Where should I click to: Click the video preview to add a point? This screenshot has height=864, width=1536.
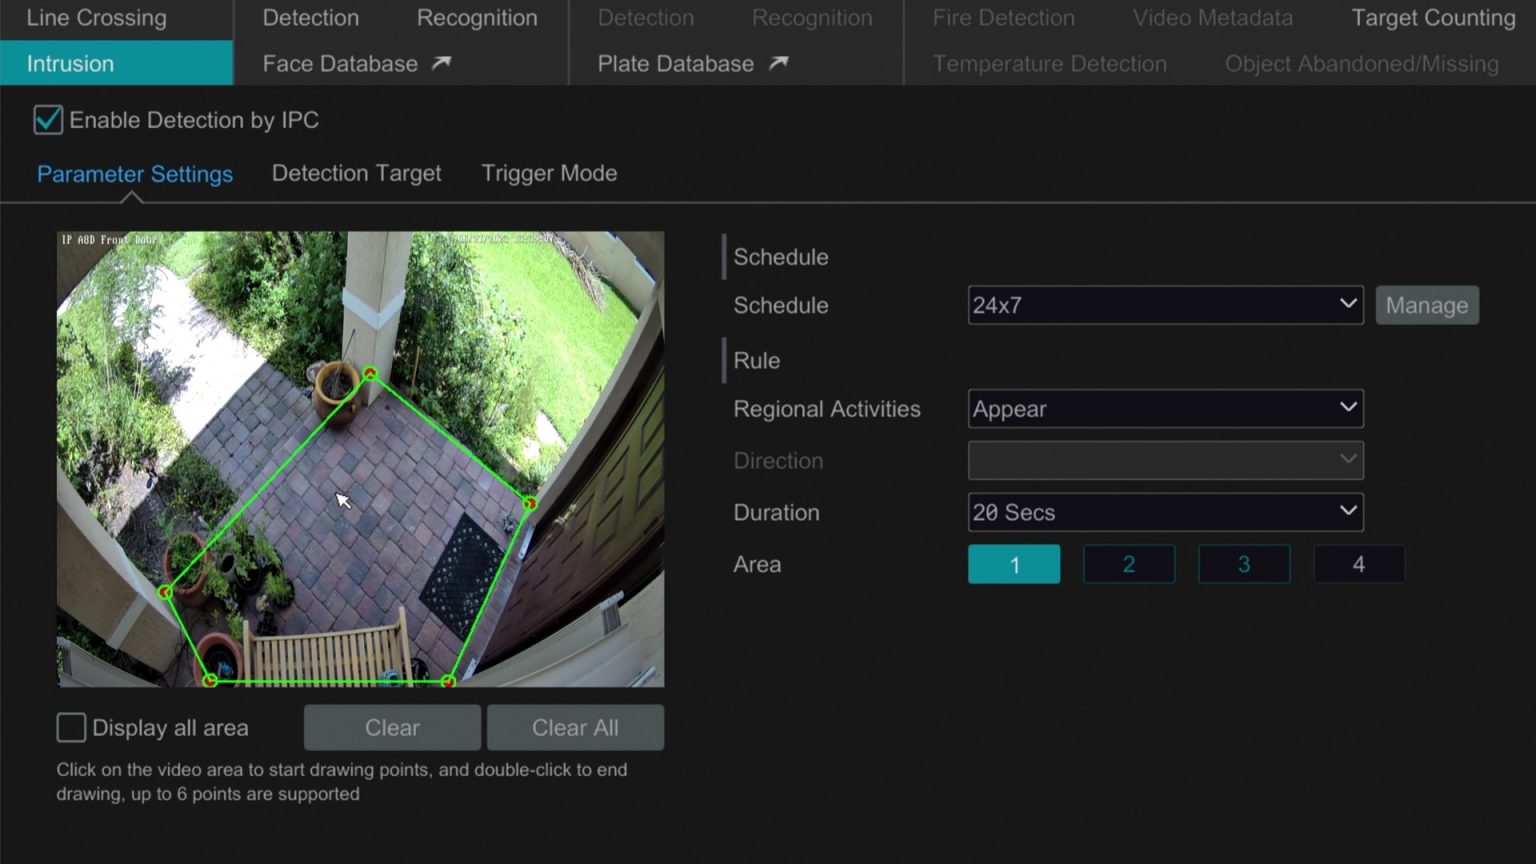tap(360, 458)
